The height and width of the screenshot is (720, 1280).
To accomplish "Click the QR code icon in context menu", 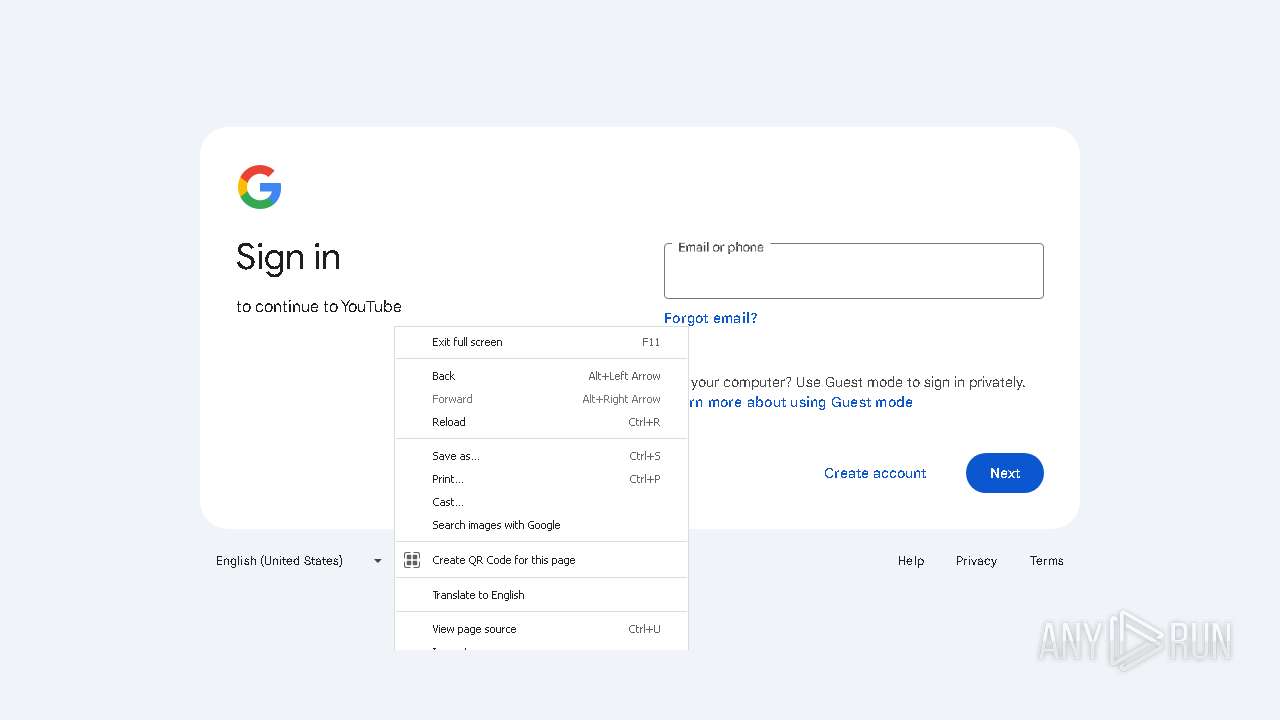I will pyautogui.click(x=412, y=560).
